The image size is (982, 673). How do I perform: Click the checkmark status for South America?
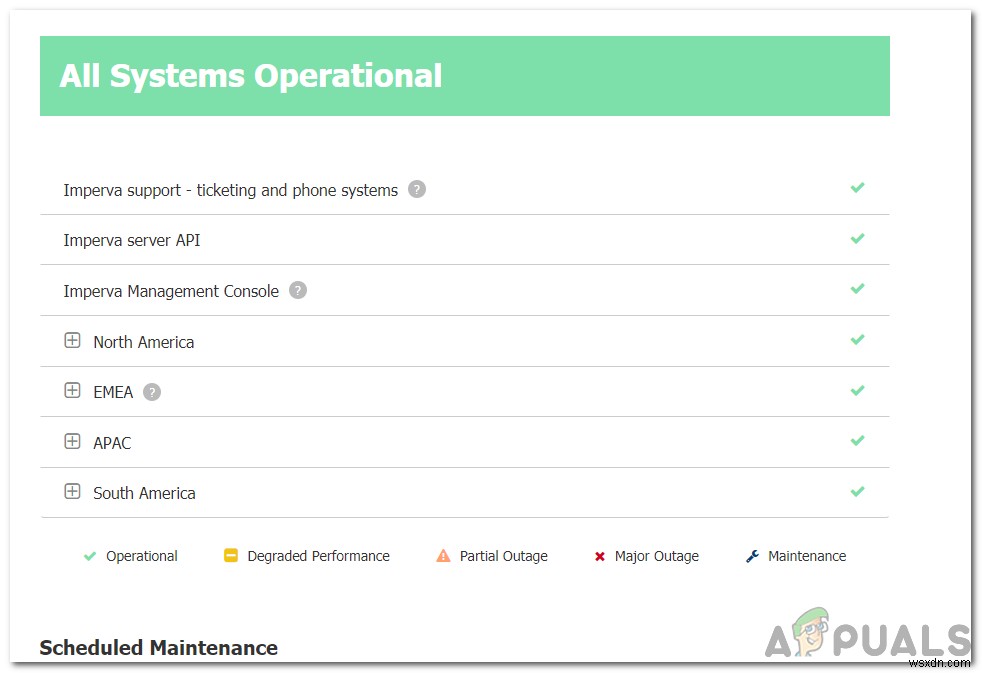pos(857,491)
